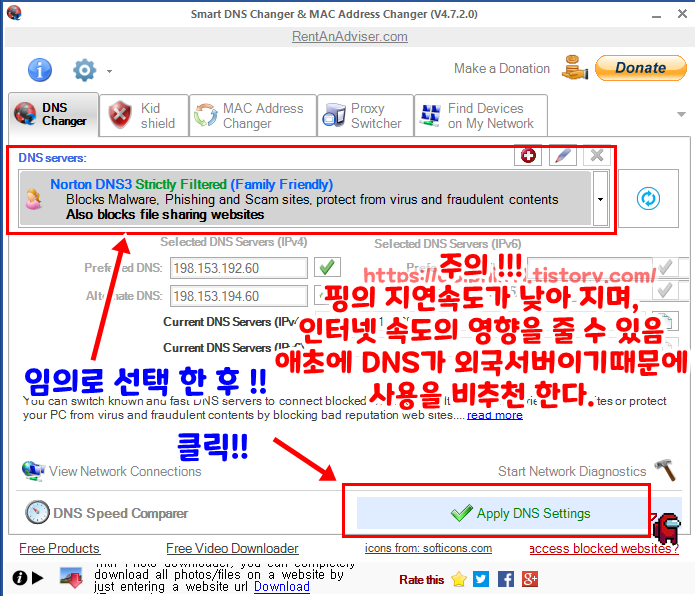Viewport: 695px width, 596px height.
Task: Share on the Twitter icon
Action: point(481,579)
